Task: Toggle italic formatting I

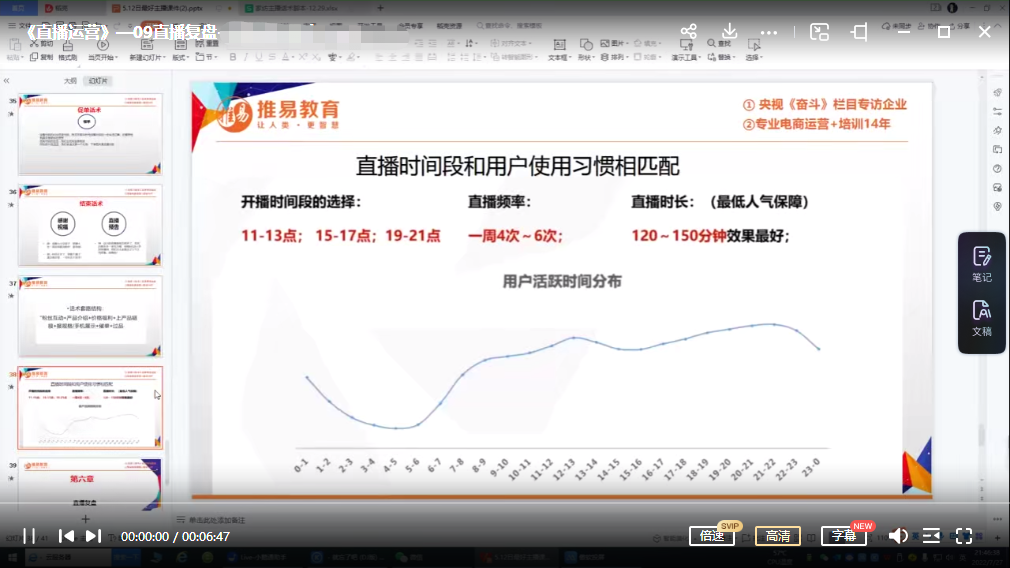Action: [x=245, y=57]
